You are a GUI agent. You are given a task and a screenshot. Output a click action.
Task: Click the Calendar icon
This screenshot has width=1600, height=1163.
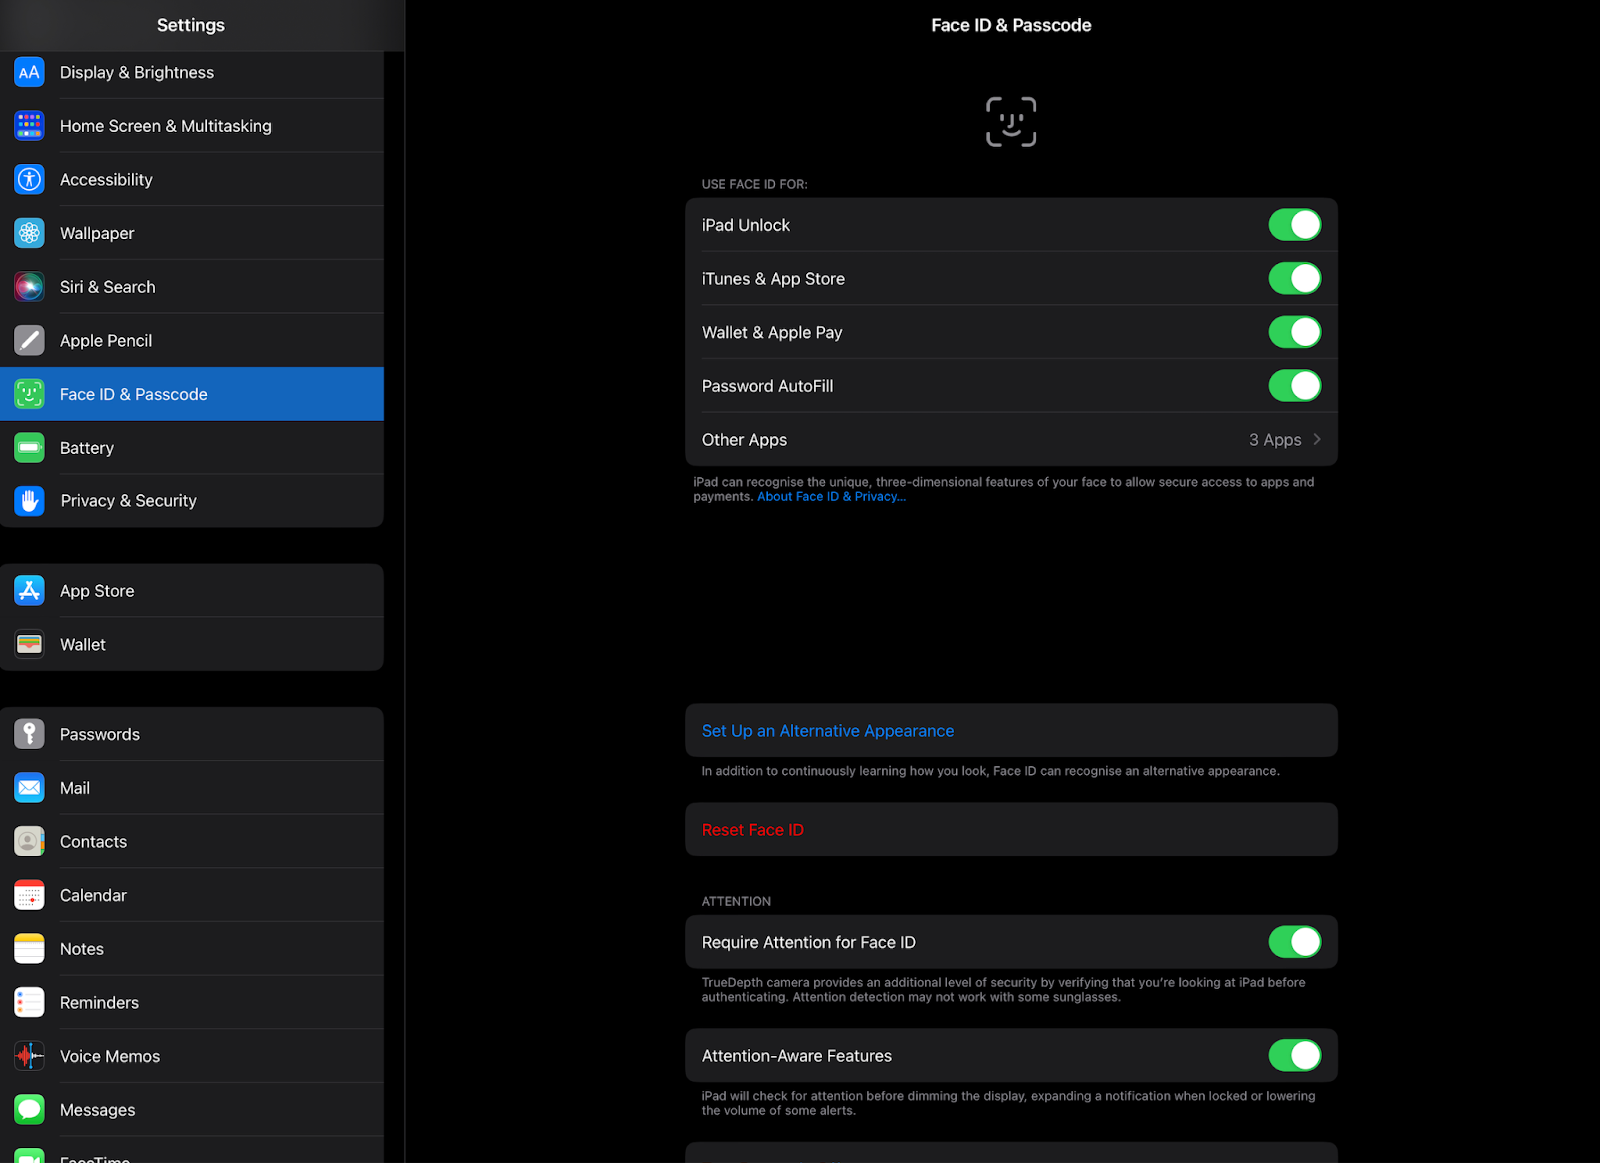29,895
